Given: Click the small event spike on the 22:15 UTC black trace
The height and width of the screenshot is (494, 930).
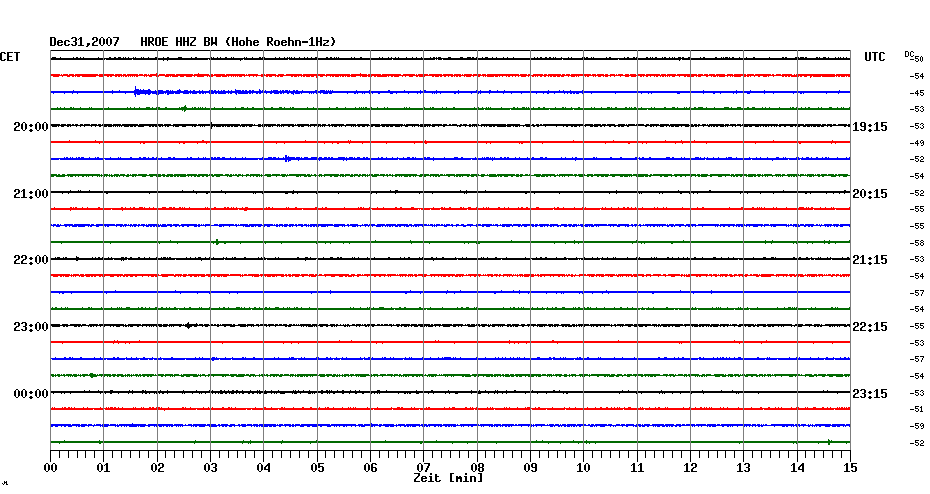Looking at the screenshot, I should [x=188, y=325].
